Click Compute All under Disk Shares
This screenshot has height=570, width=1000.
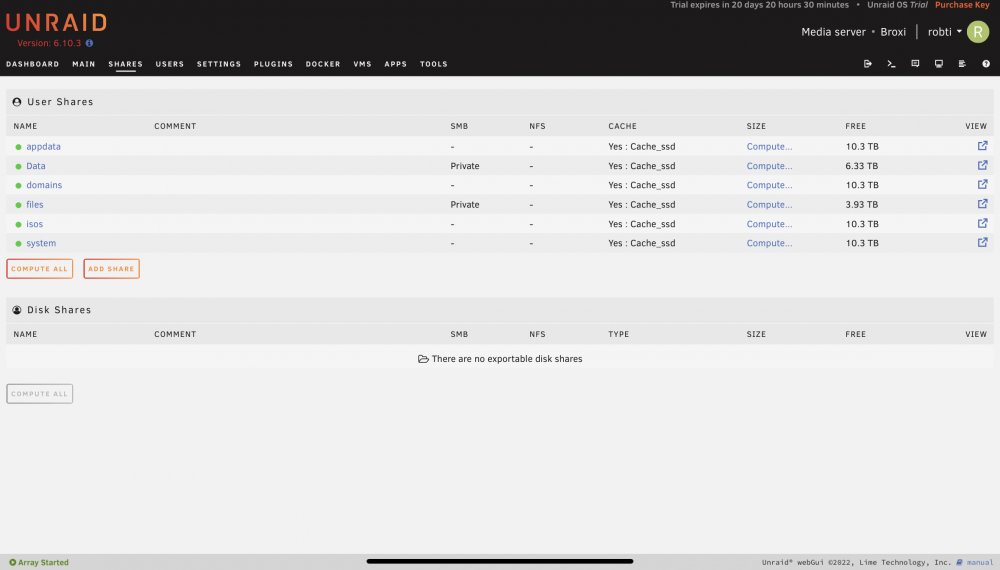tap(40, 393)
